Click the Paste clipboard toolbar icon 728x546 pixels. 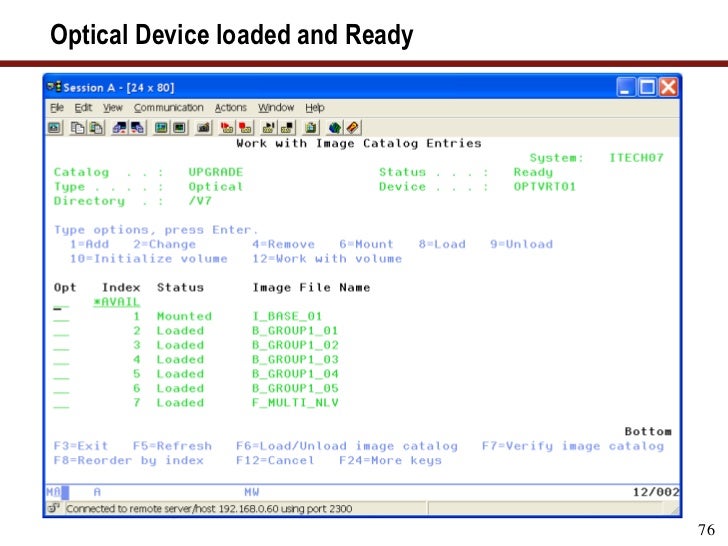(96, 128)
